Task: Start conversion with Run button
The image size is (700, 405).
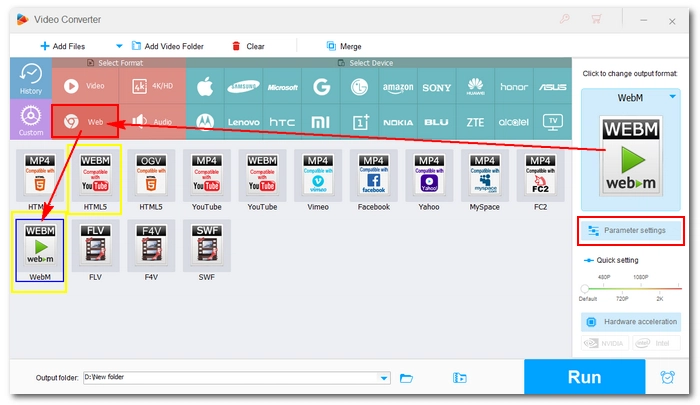Action: (584, 377)
